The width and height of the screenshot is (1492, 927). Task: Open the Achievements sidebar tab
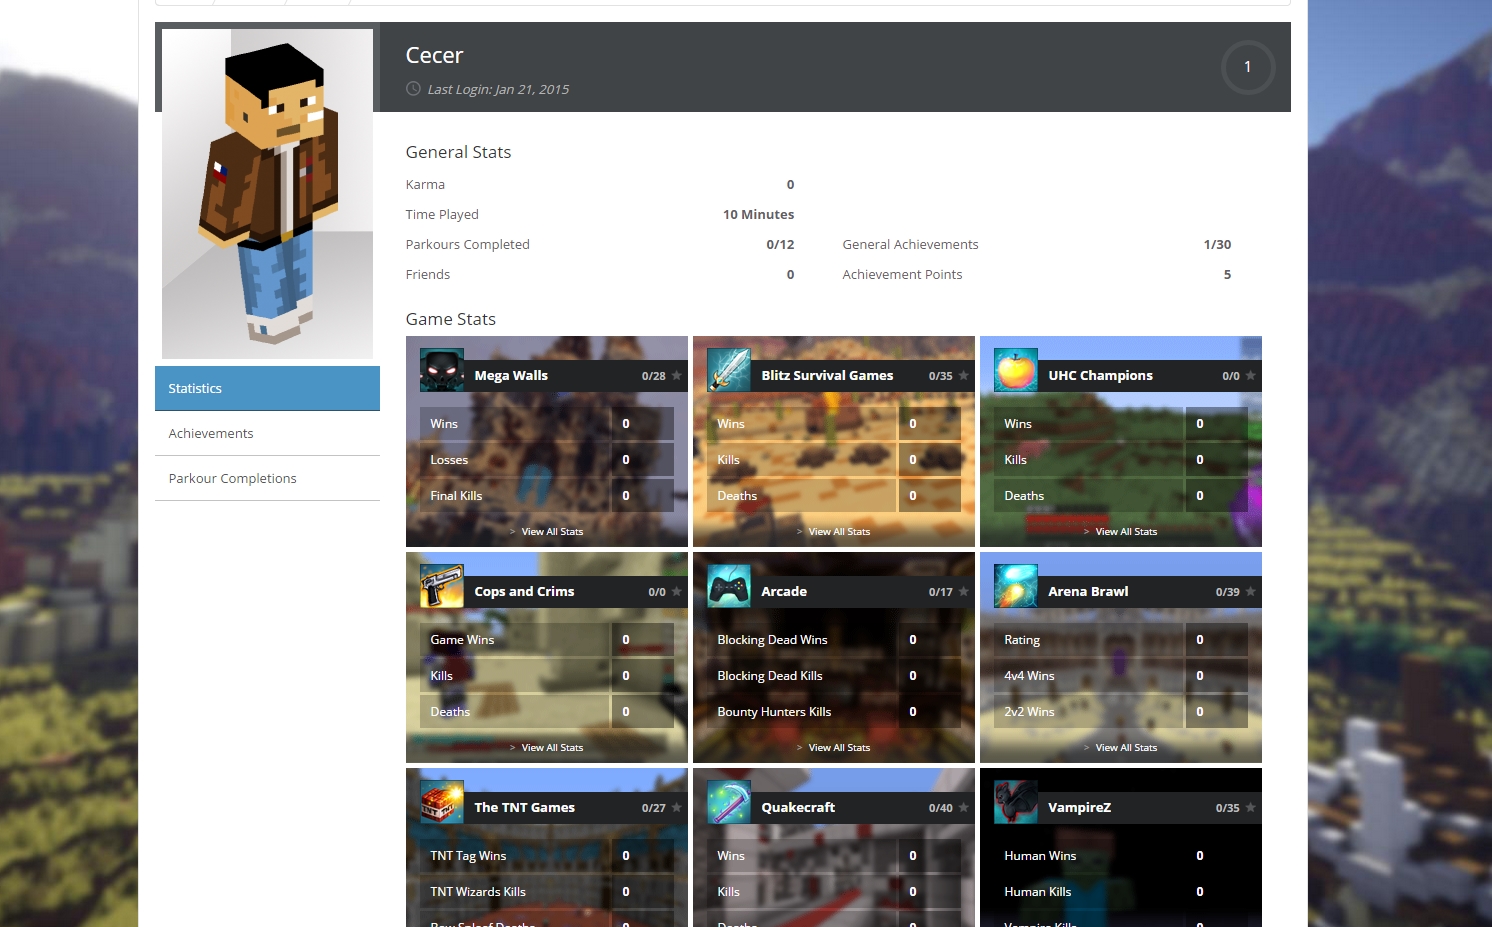(x=267, y=433)
